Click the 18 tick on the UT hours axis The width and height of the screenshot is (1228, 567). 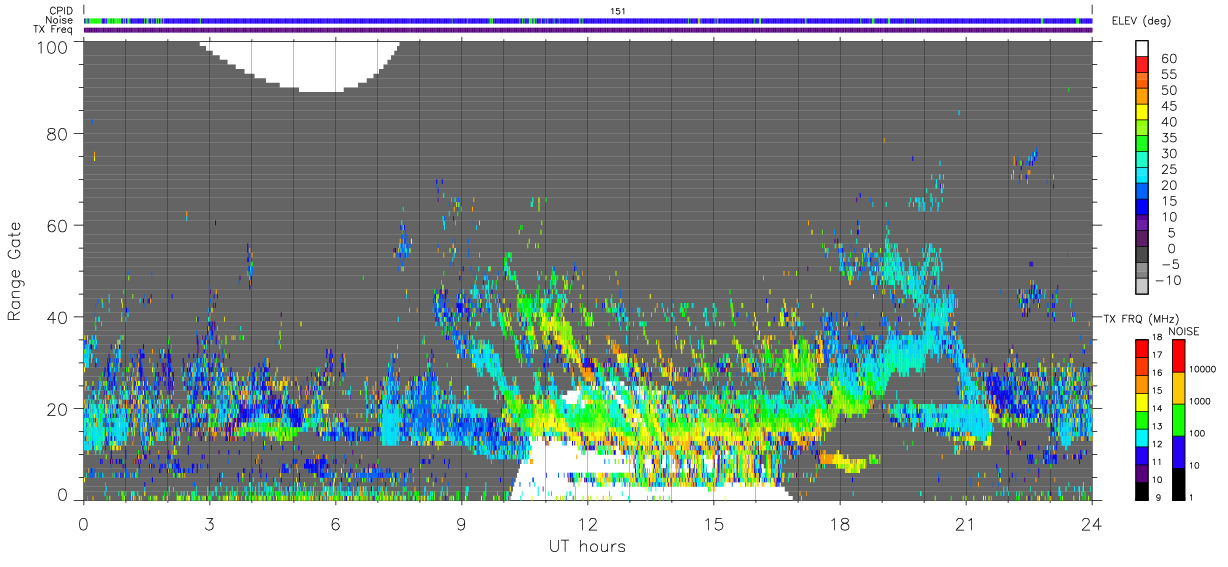(x=840, y=524)
